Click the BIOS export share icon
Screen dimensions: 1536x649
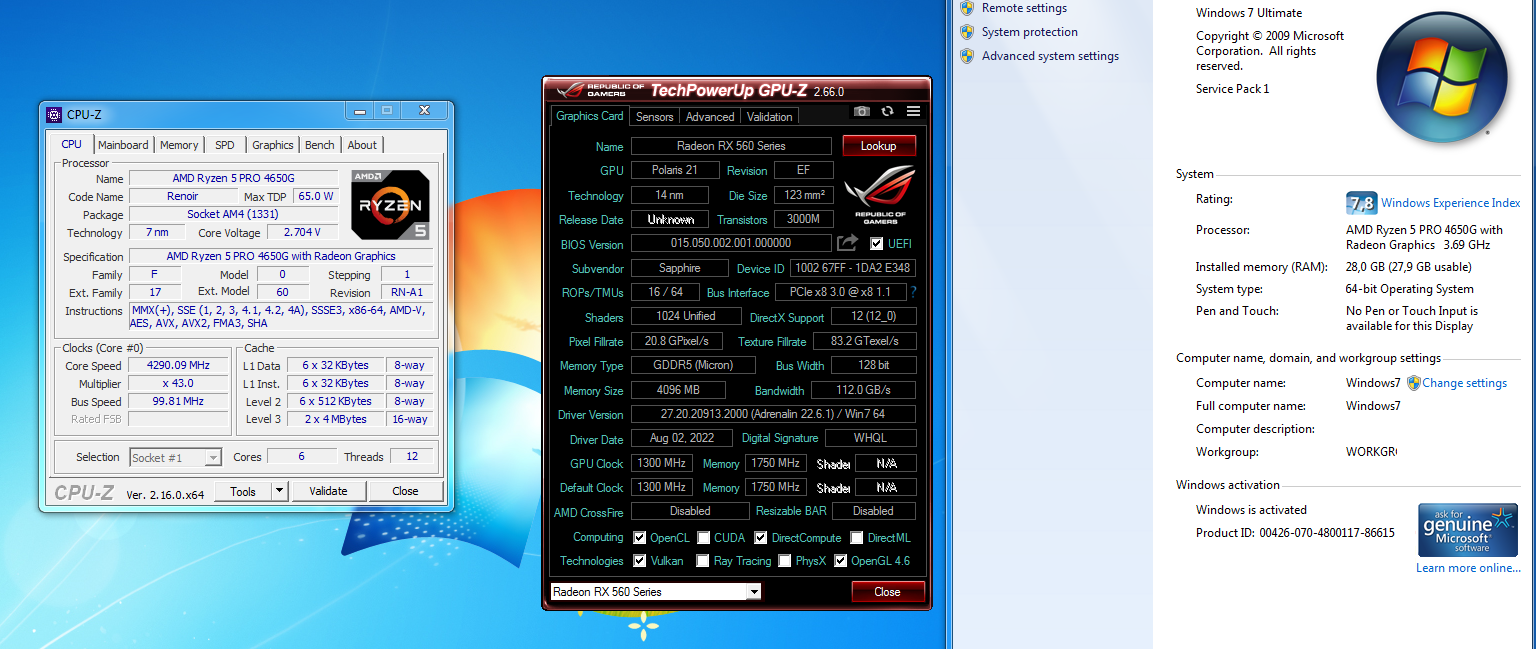[x=847, y=243]
